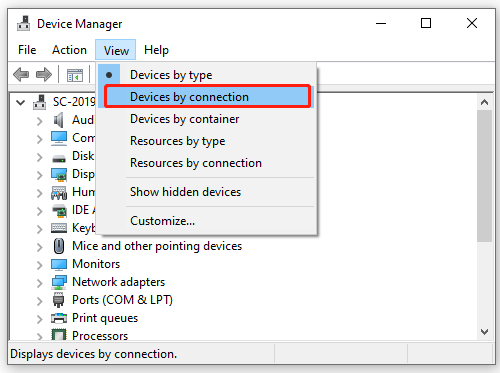Expand the Network adapters chevron
Viewport: 500px width, 373px height.
(40, 283)
